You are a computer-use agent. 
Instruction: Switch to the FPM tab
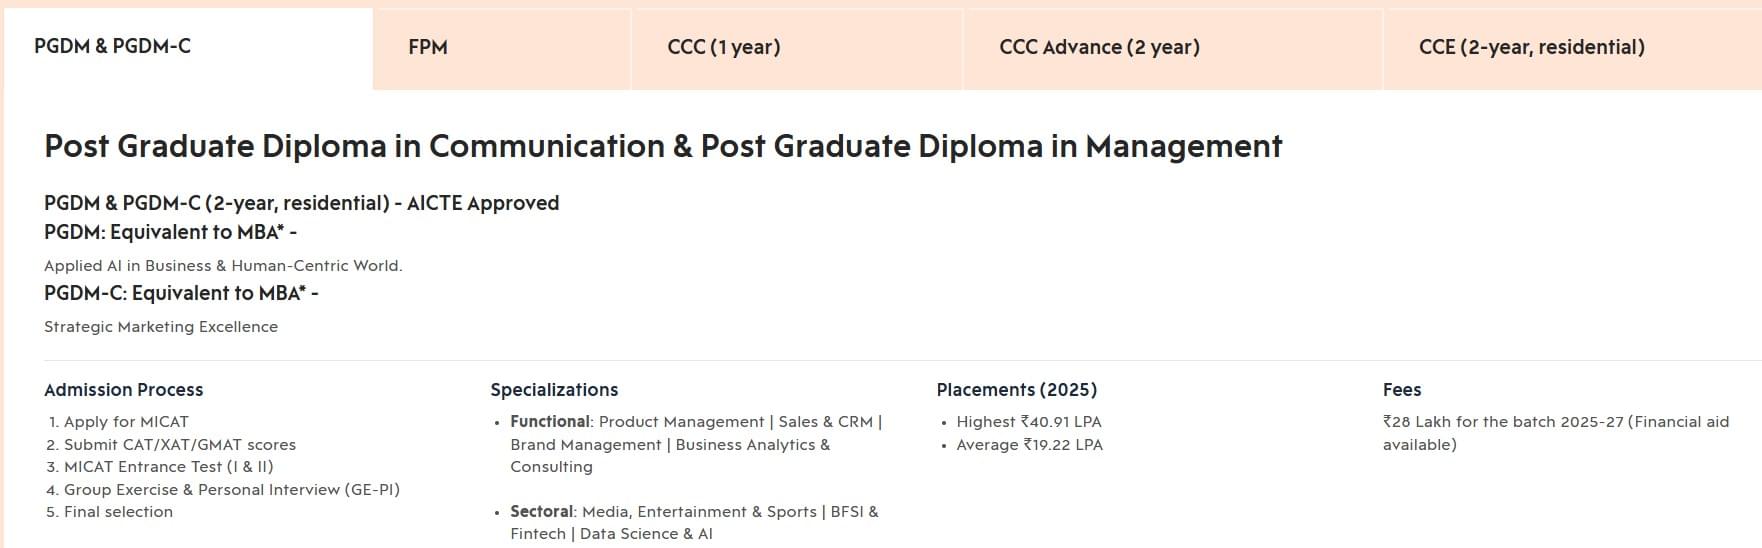pyautogui.click(x=428, y=47)
